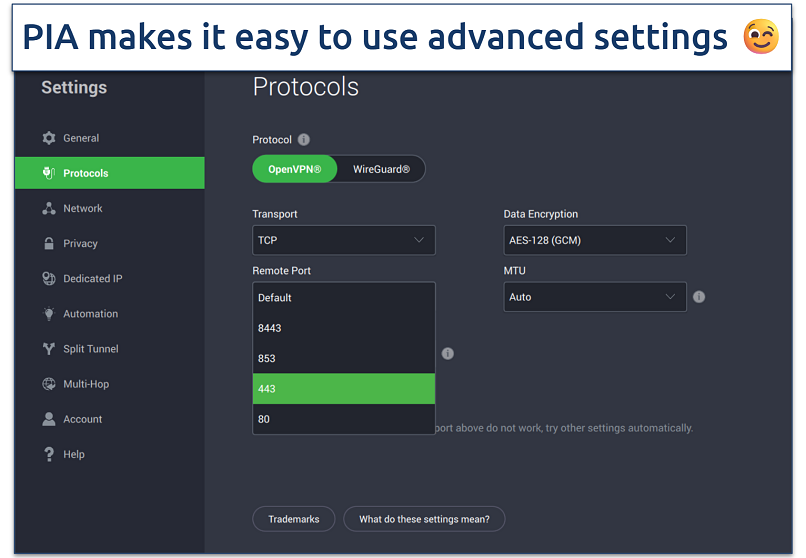Select the Default remote port option
806x558 pixels.
[x=343, y=298]
